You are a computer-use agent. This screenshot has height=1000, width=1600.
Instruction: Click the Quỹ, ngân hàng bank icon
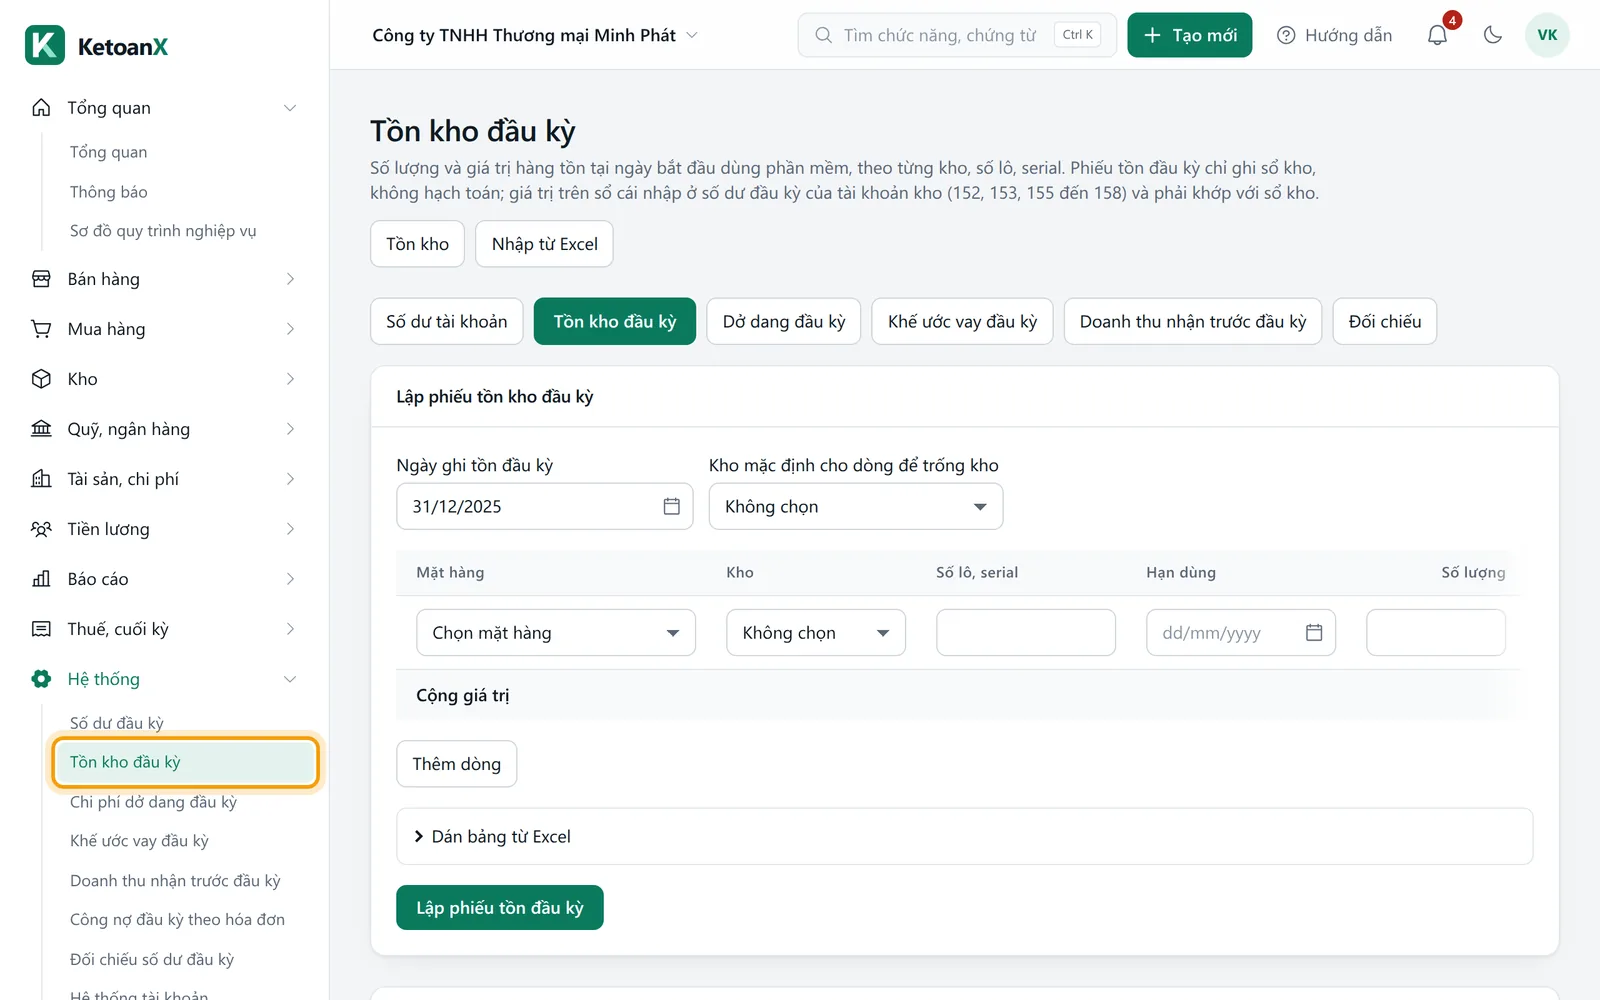pos(41,429)
